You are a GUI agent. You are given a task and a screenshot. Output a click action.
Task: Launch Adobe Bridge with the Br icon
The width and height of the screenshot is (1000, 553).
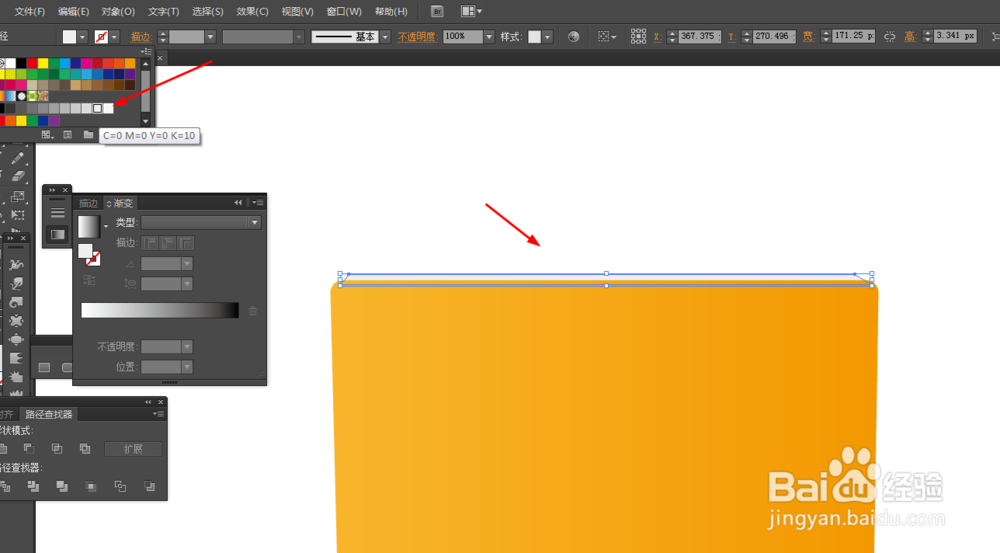coord(437,11)
